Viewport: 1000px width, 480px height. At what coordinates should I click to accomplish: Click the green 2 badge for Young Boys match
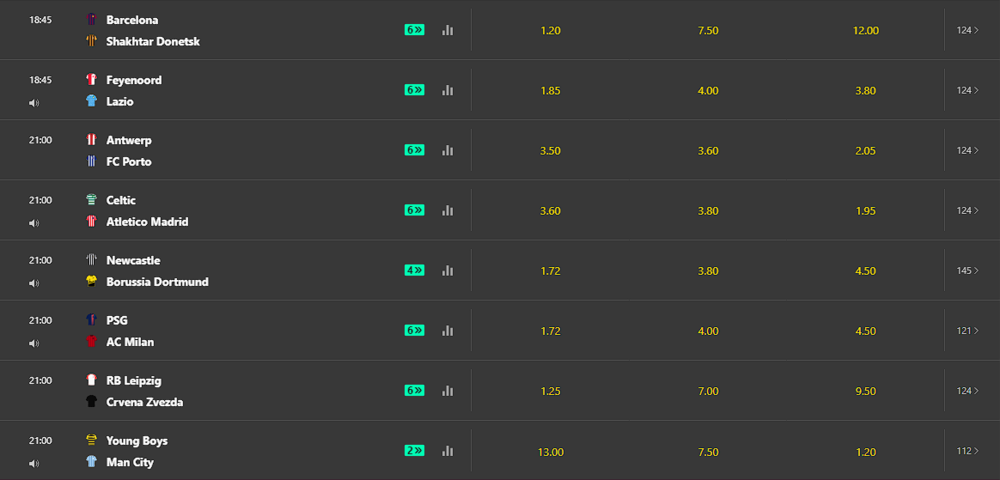click(x=415, y=451)
